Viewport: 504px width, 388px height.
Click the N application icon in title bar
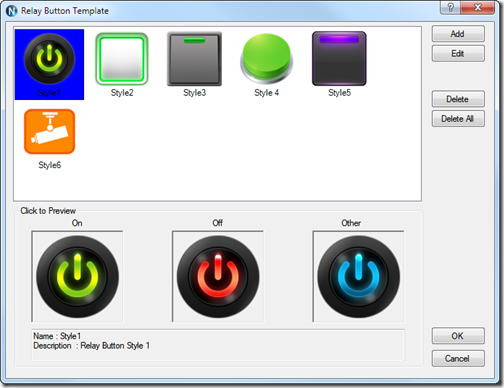[x=12, y=11]
